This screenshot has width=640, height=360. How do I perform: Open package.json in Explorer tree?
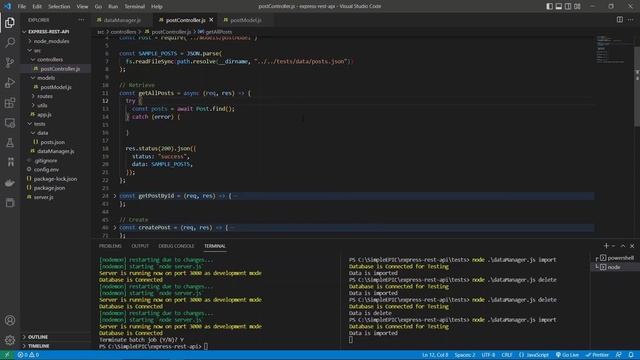pos(49,188)
